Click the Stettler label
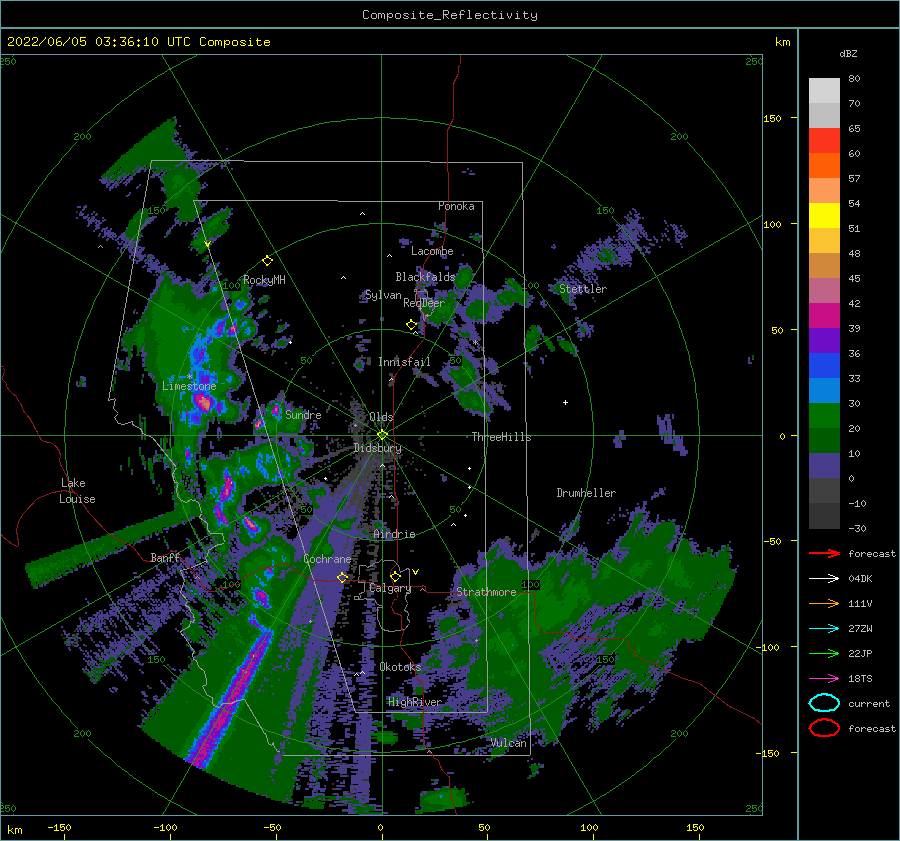The width and height of the screenshot is (900, 841). pyautogui.click(x=583, y=289)
